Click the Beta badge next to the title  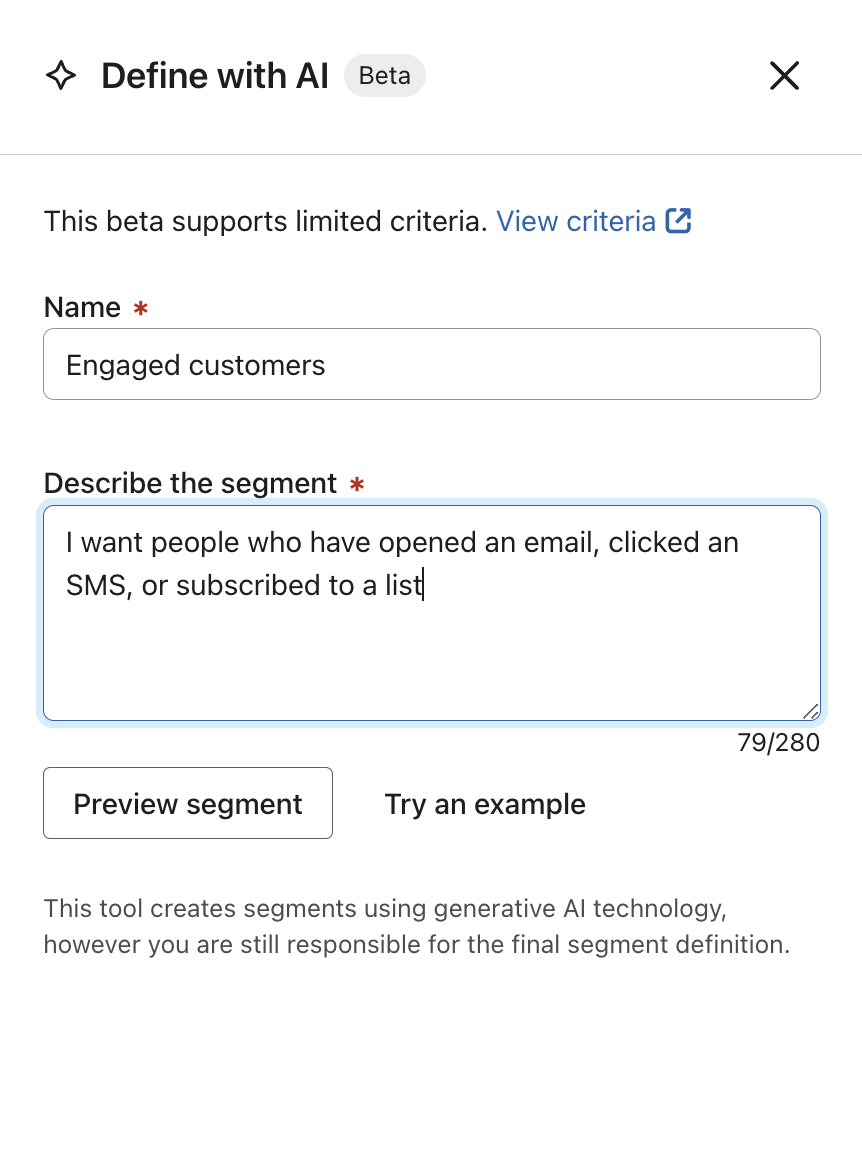[x=384, y=75]
